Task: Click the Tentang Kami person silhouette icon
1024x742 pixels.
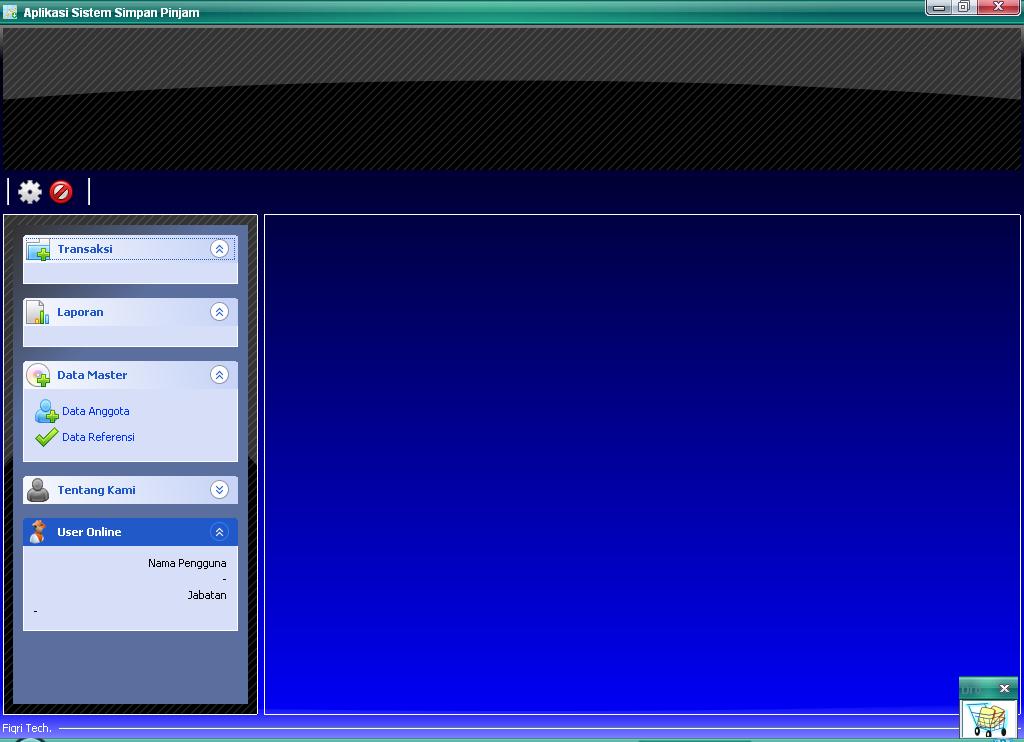Action: click(x=38, y=490)
